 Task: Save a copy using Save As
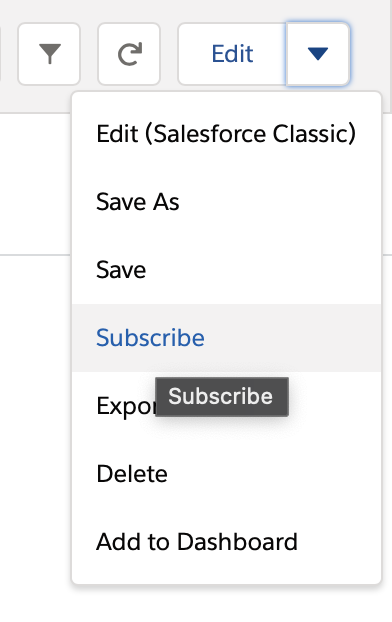coord(226,202)
